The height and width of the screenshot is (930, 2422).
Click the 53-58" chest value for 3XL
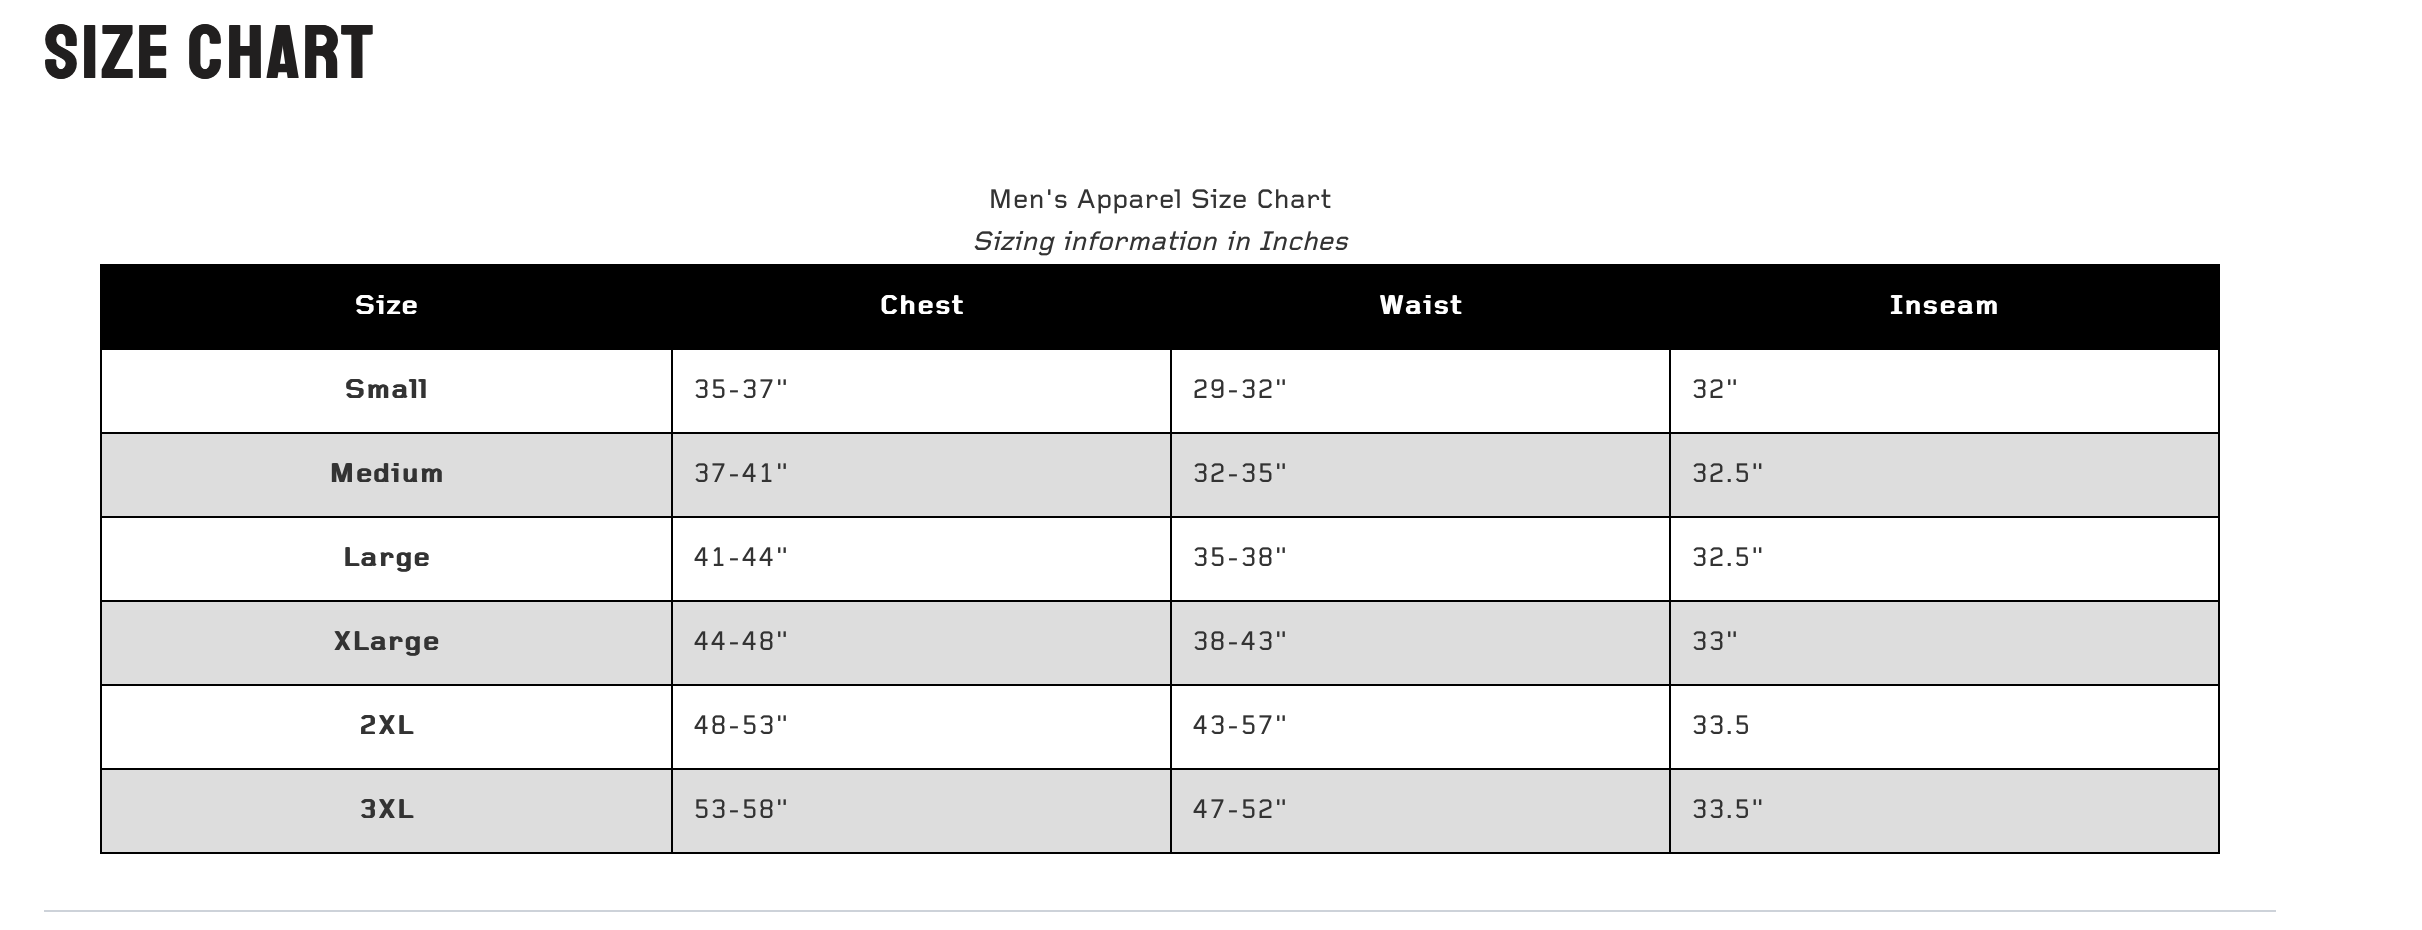pyautogui.click(x=741, y=809)
